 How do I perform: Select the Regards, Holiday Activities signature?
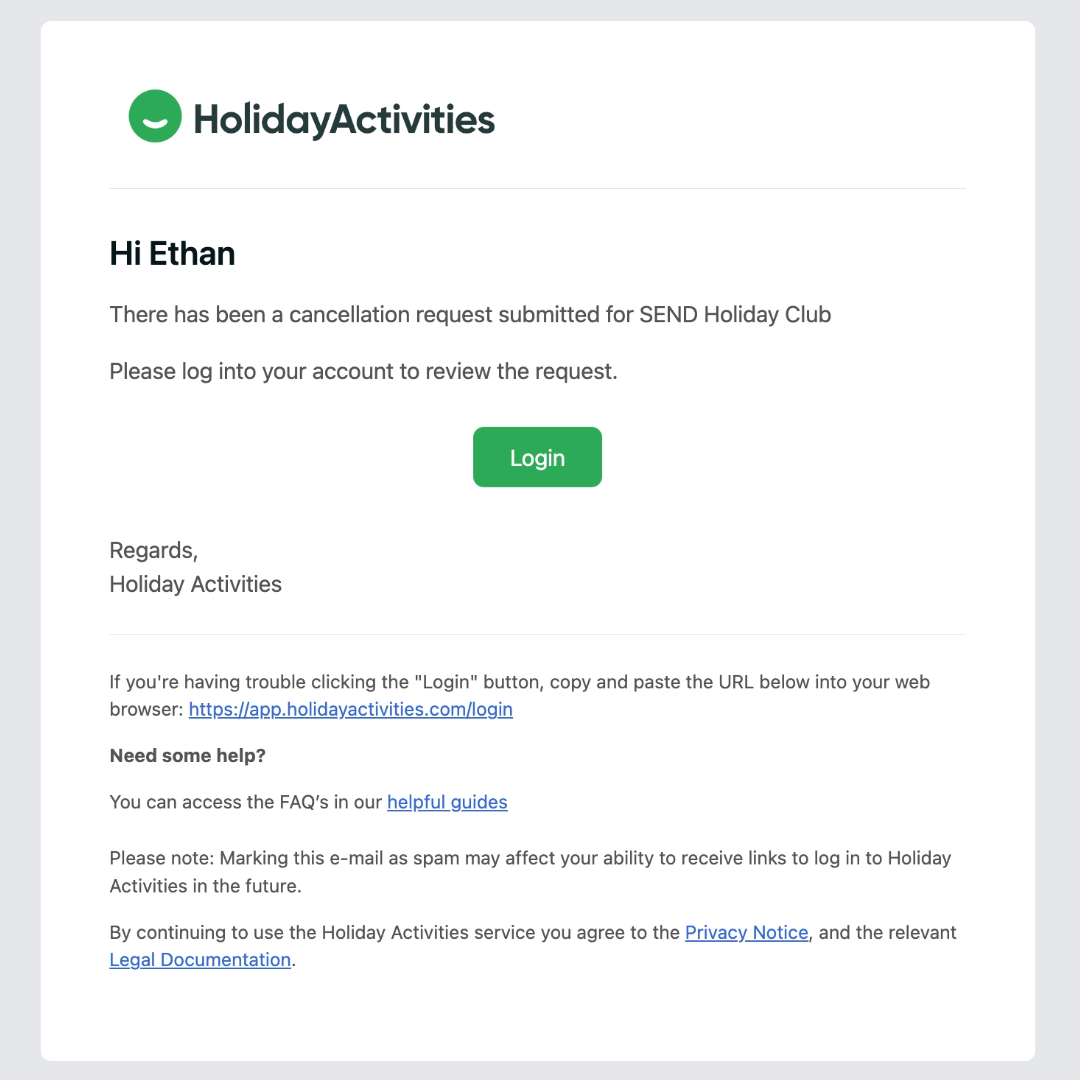[x=195, y=567]
